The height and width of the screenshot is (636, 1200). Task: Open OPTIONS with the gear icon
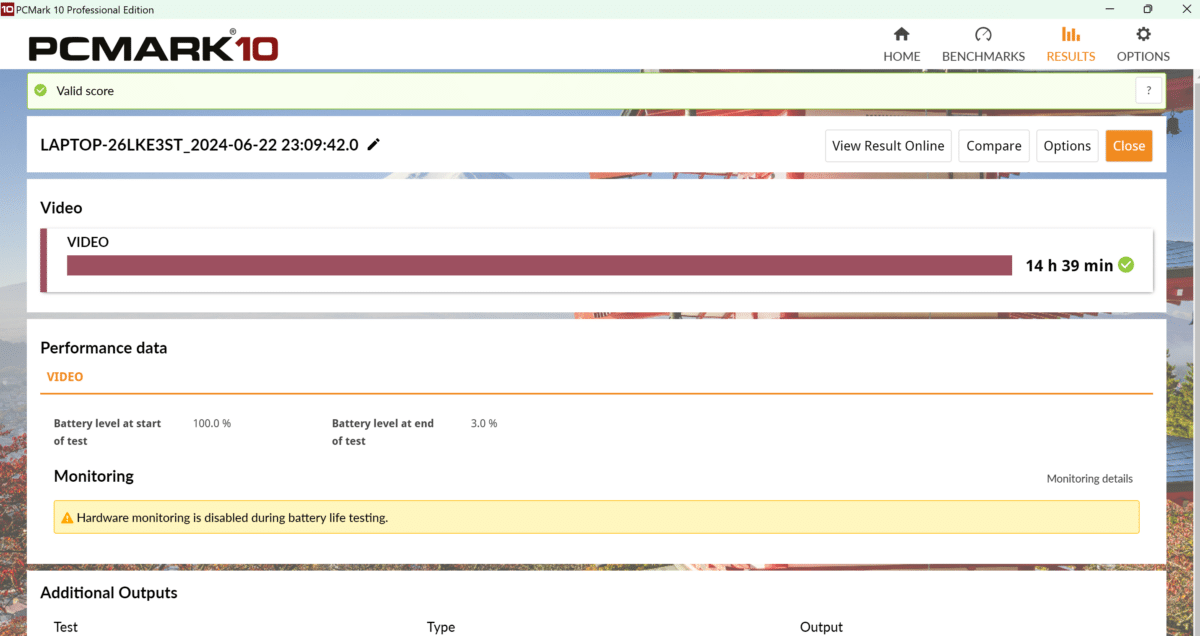tap(1143, 45)
